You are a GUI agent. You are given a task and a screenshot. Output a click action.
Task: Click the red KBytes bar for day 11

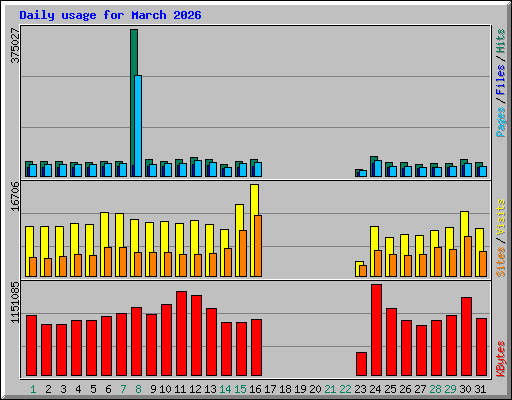click(x=181, y=334)
